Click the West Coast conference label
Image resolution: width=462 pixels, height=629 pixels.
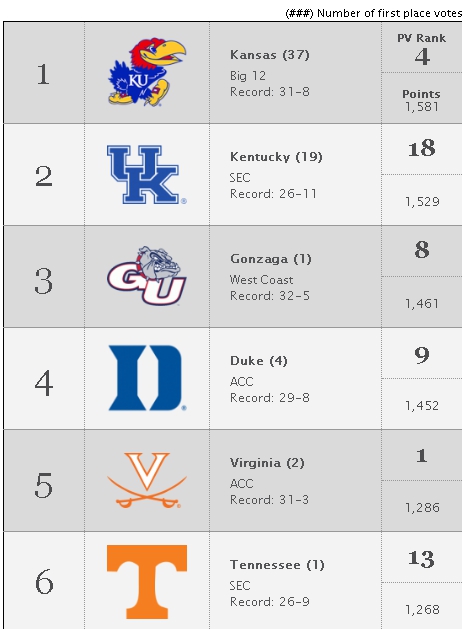coord(261,280)
